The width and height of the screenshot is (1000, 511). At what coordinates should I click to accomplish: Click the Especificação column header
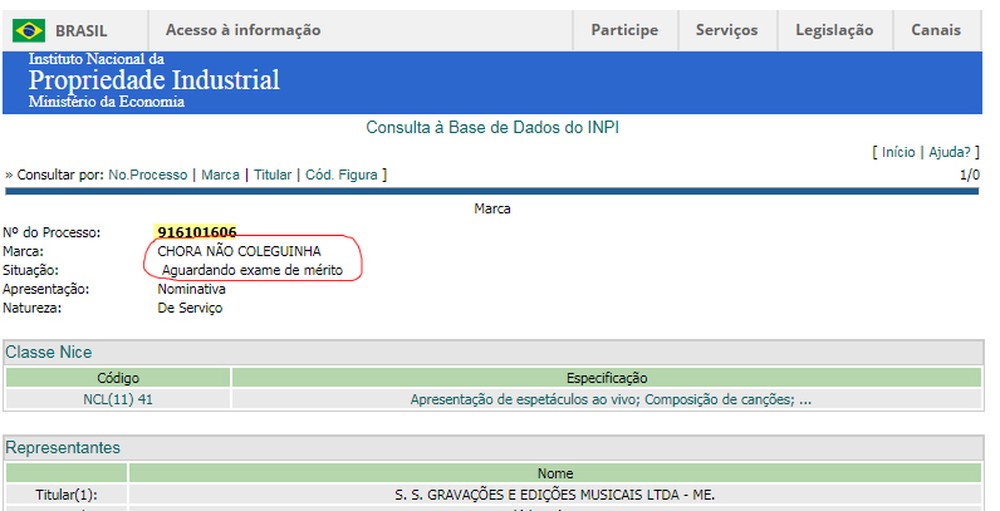pyautogui.click(x=607, y=378)
